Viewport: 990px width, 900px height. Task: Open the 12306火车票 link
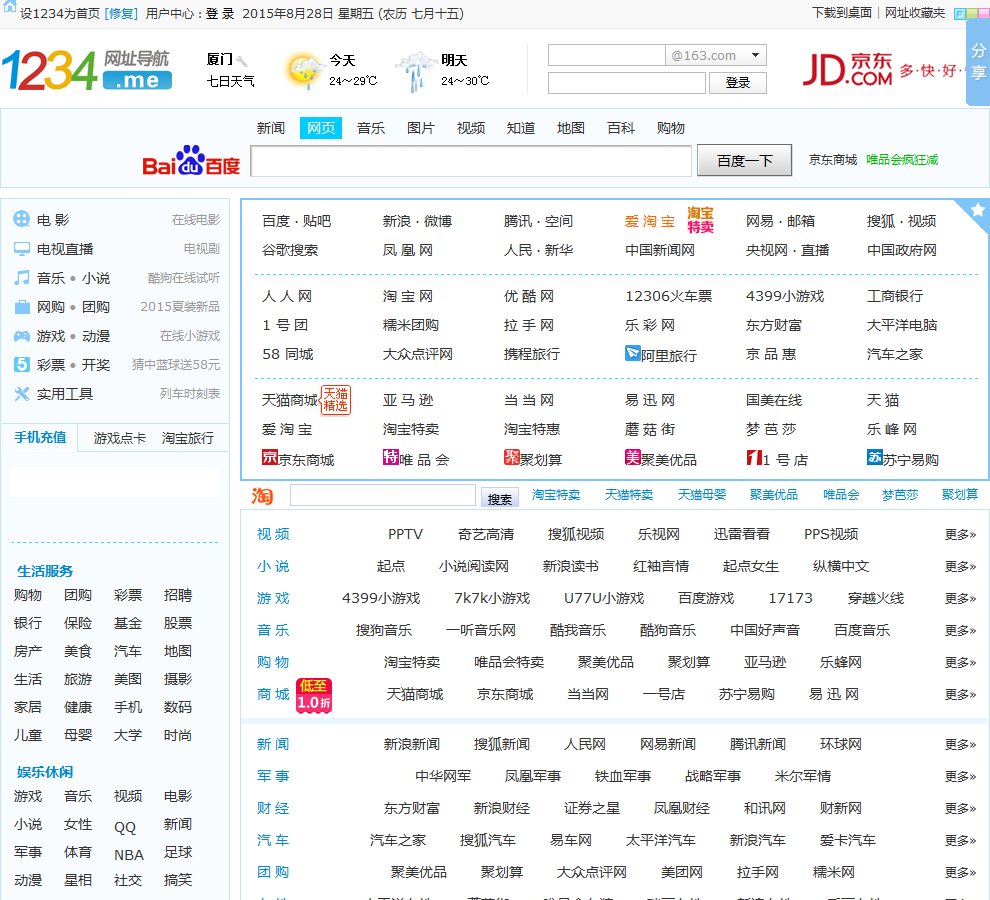coord(668,296)
